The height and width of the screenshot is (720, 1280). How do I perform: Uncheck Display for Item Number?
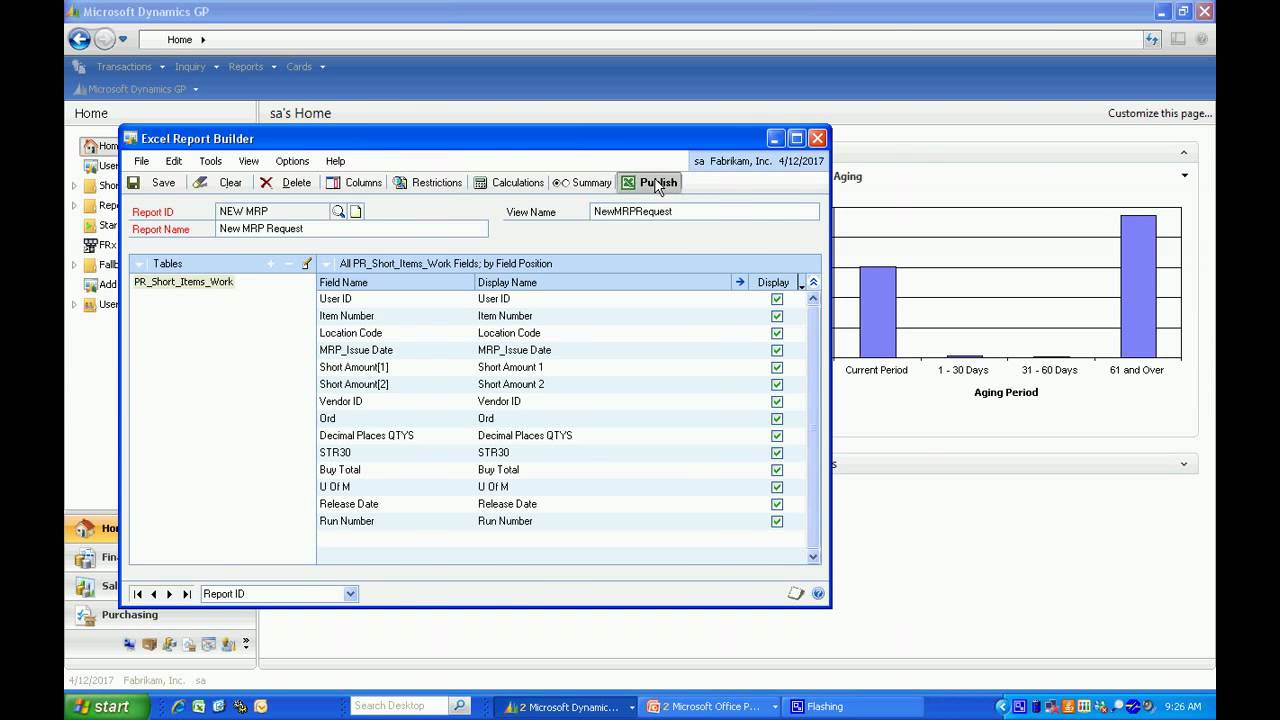pos(777,316)
